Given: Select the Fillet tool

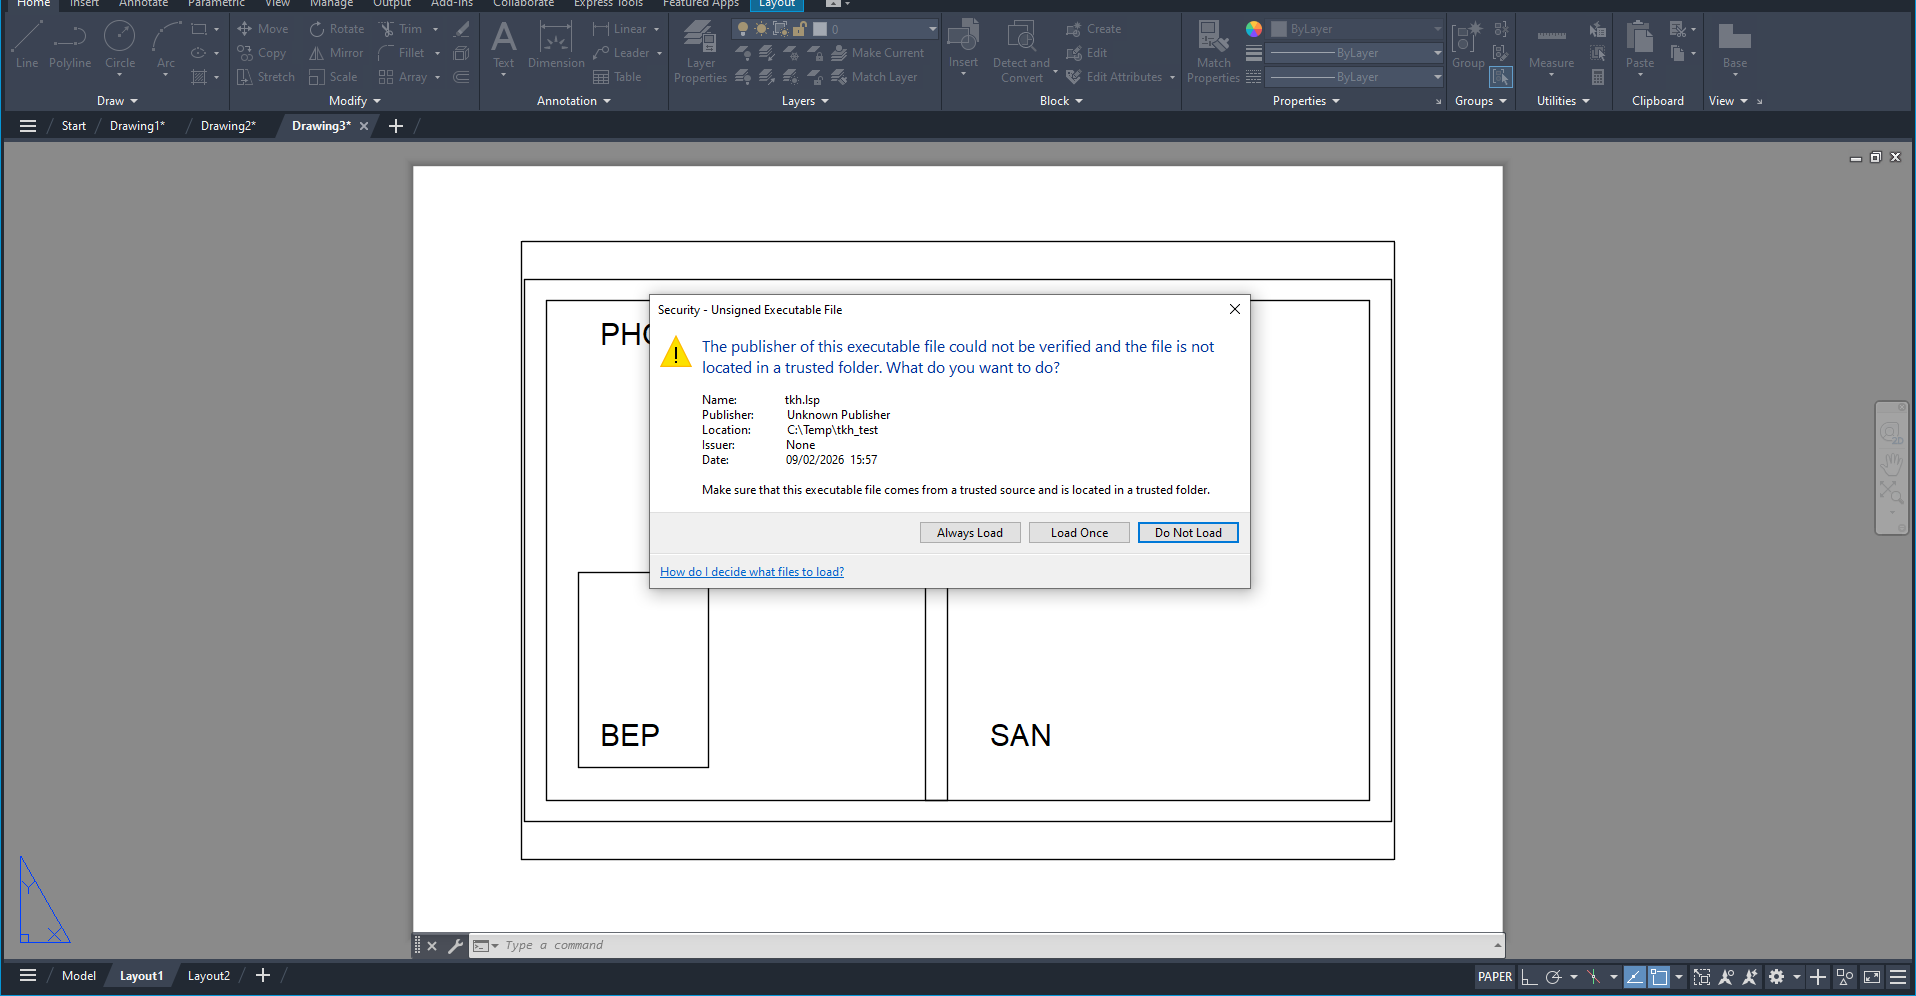Looking at the screenshot, I should [x=401, y=53].
